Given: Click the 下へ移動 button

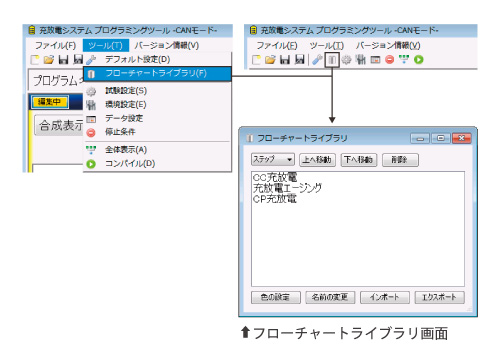Looking at the screenshot, I should 358,160.
